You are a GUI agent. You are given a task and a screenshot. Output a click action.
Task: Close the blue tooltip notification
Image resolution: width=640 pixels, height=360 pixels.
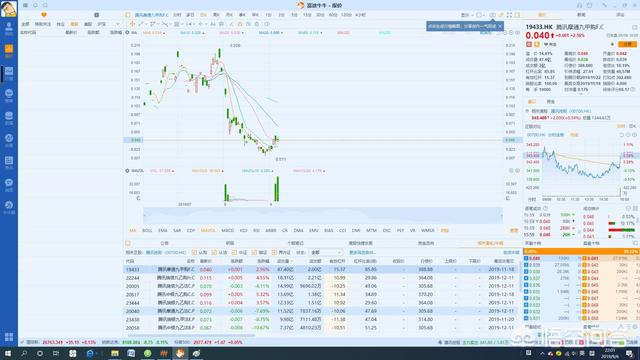[500, 26]
